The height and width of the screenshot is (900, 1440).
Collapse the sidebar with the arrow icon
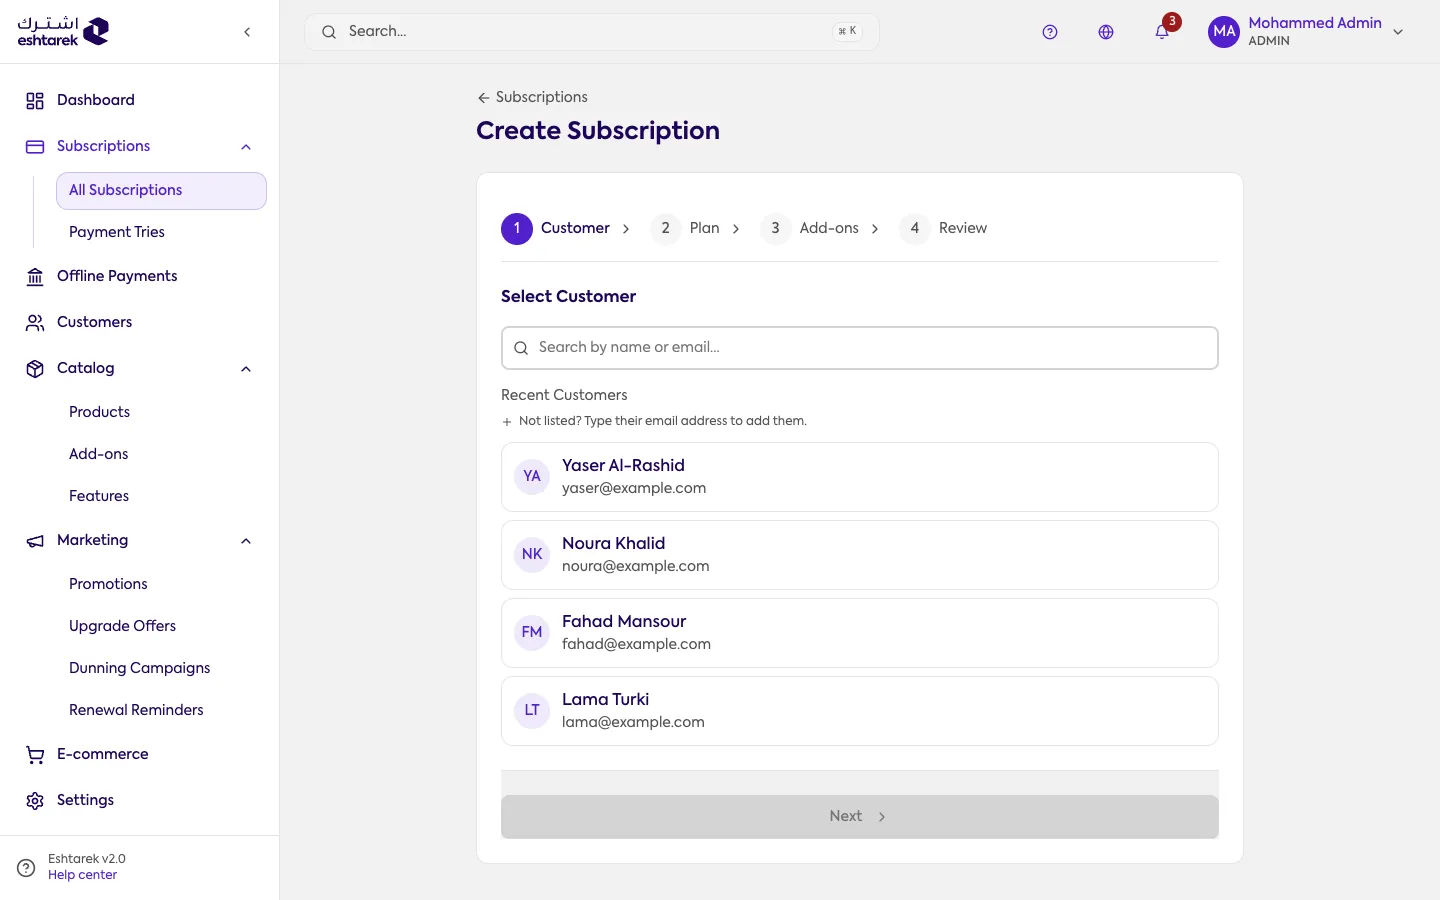(x=247, y=32)
